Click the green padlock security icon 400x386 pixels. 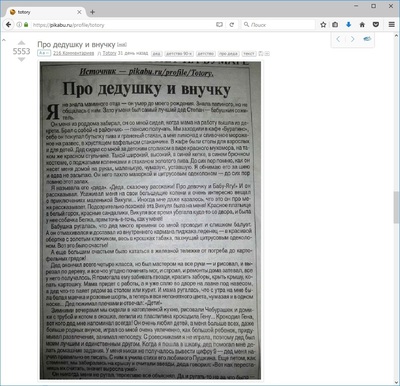pyautogui.click(x=26, y=25)
